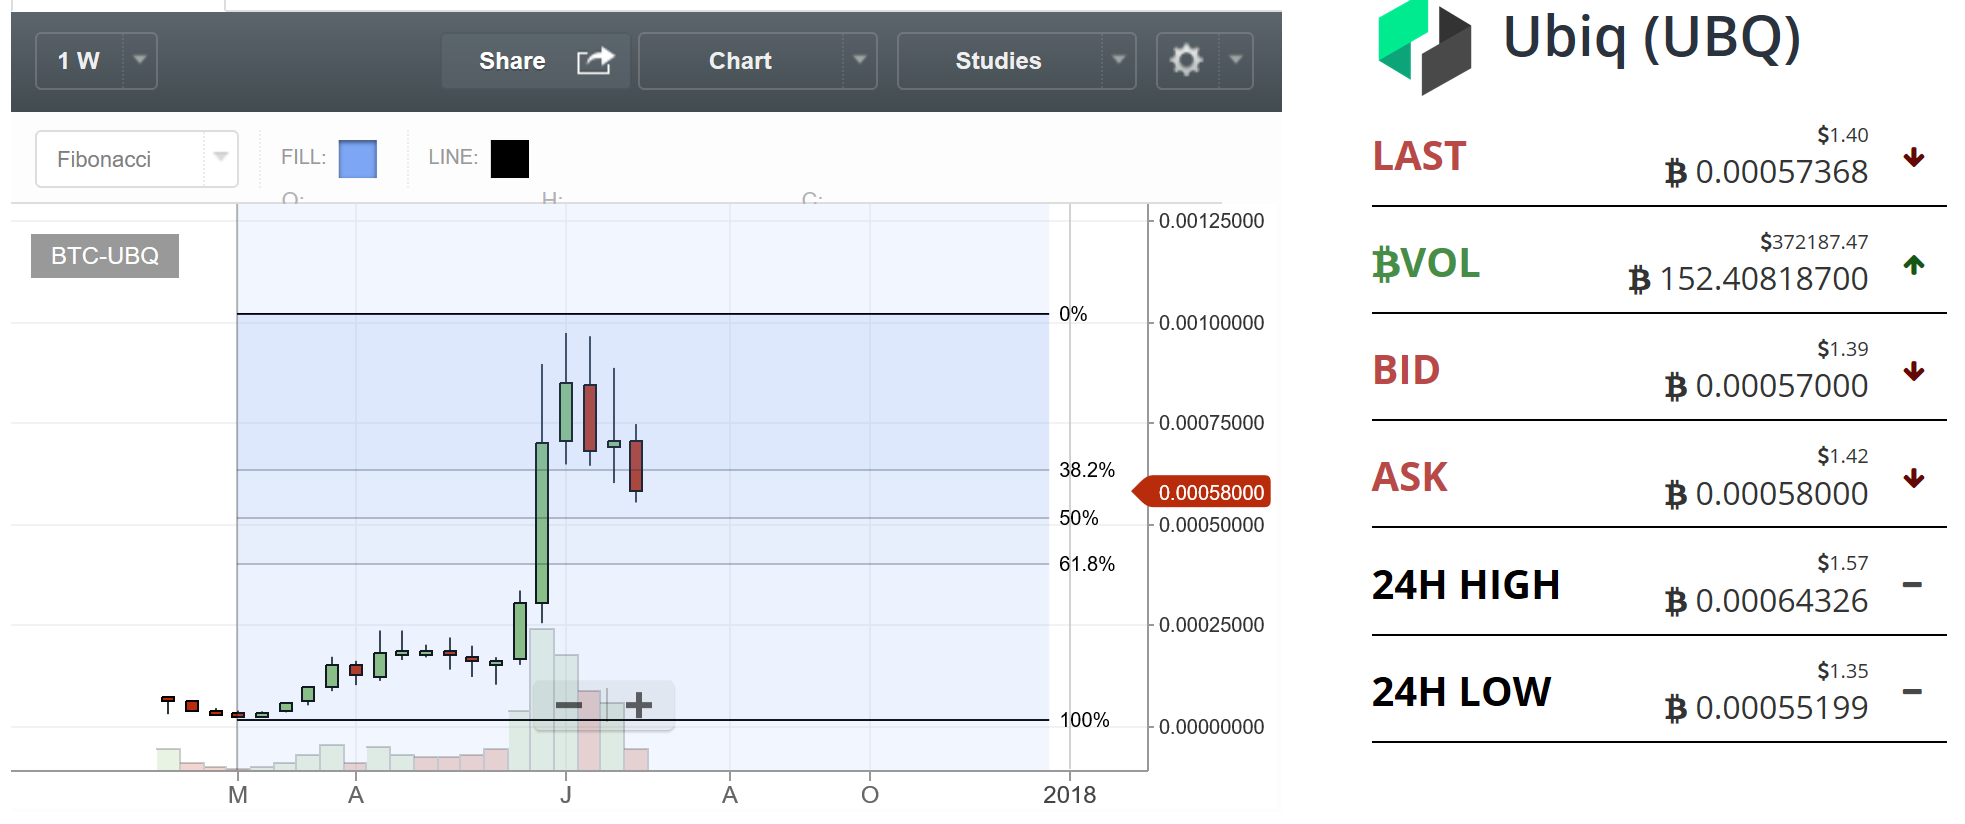Click the $372187.47 volume dollar amount
Viewport: 1965px width, 824px height.
1814,242
